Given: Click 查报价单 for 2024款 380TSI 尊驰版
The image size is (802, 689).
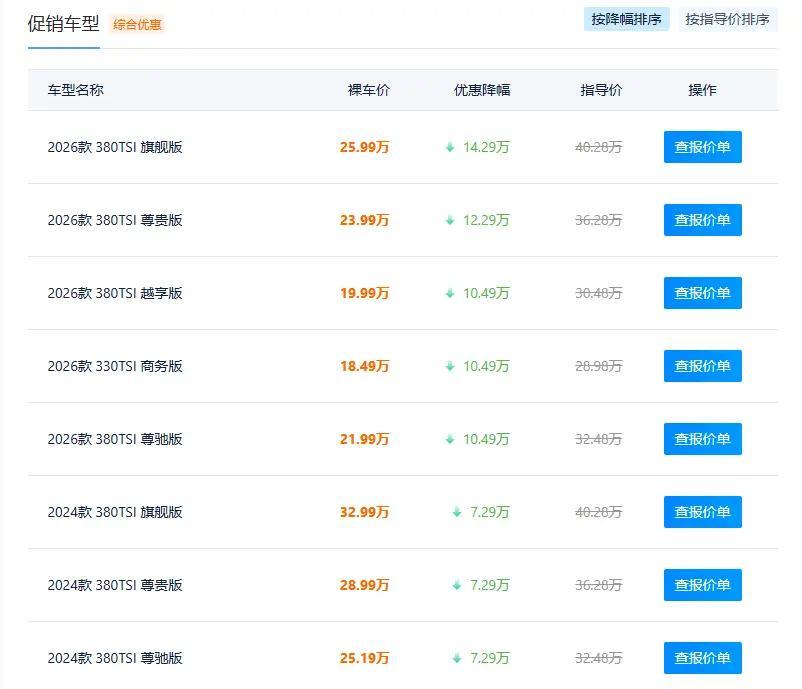Looking at the screenshot, I should coord(702,658).
